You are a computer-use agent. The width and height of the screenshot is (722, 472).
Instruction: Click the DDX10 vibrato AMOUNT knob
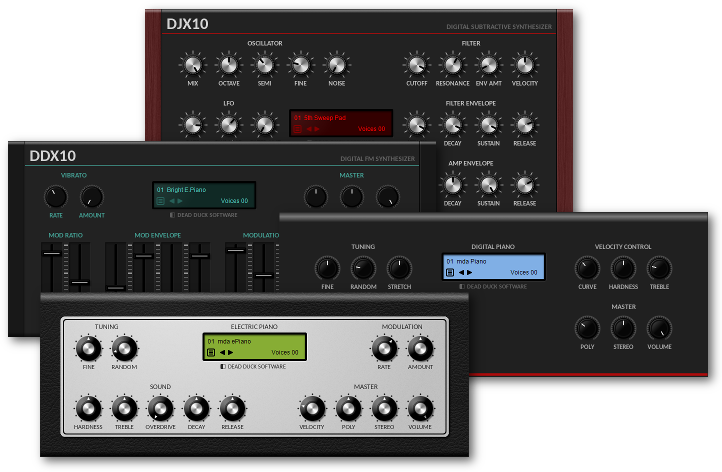[x=92, y=197]
